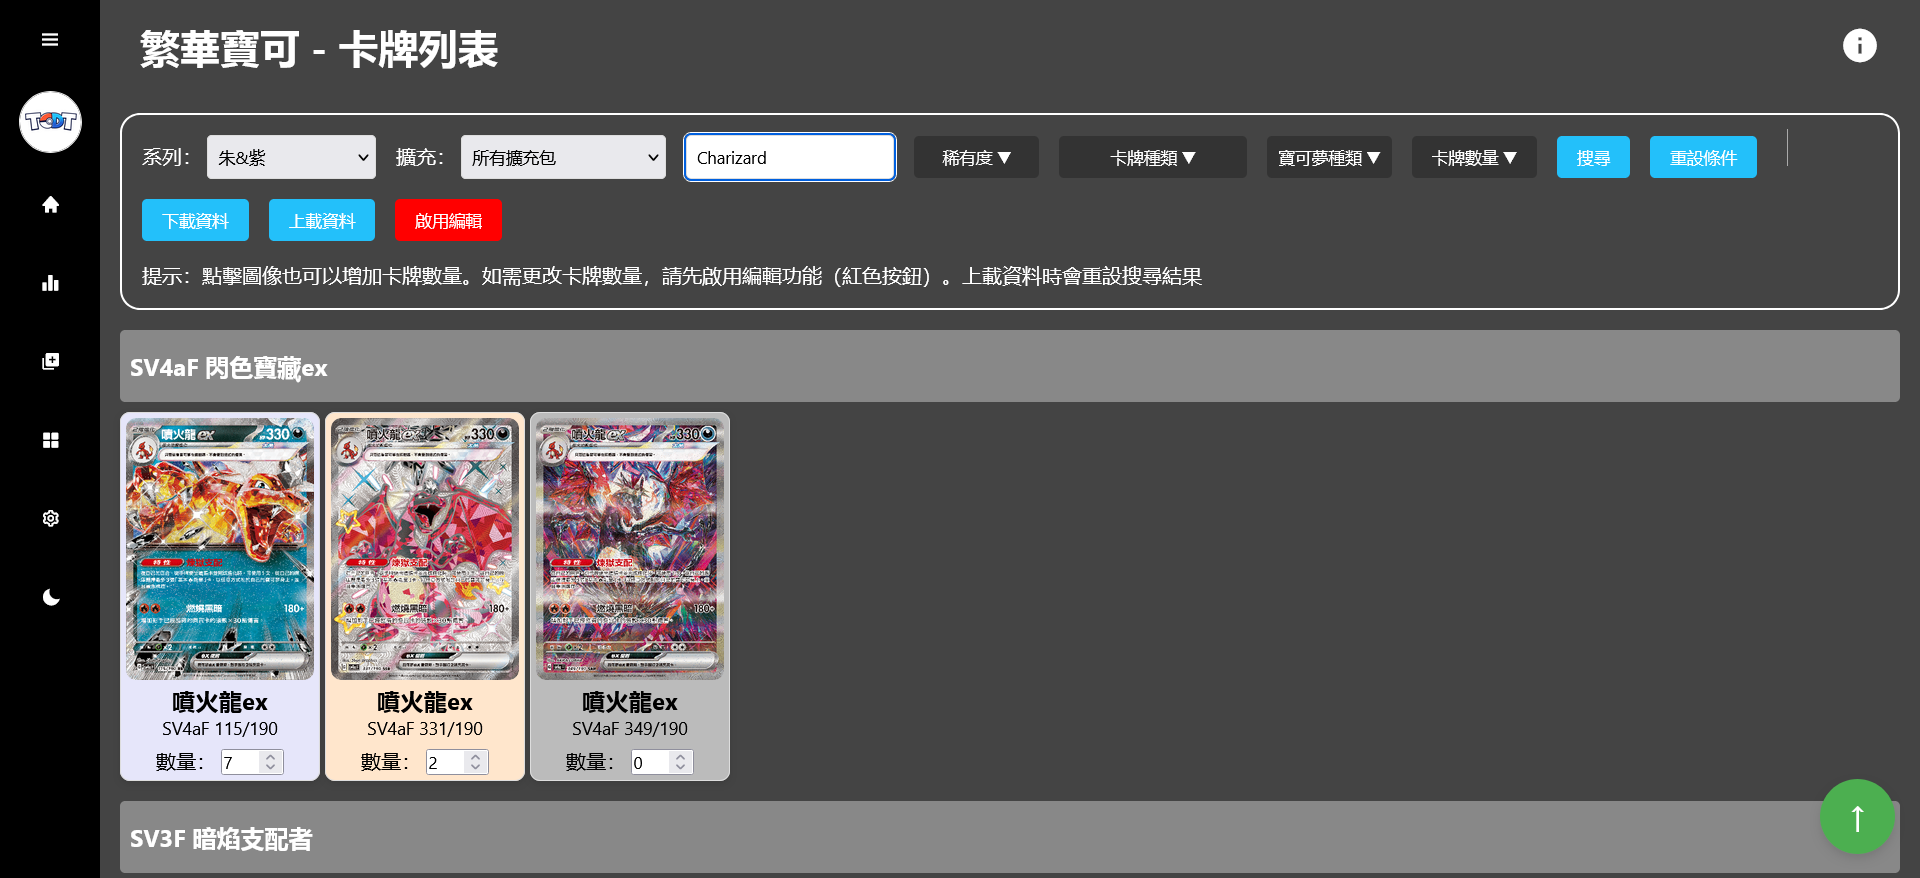Open the 擴充 expansion pack dropdown
The height and width of the screenshot is (878, 1920).
pyautogui.click(x=563, y=158)
